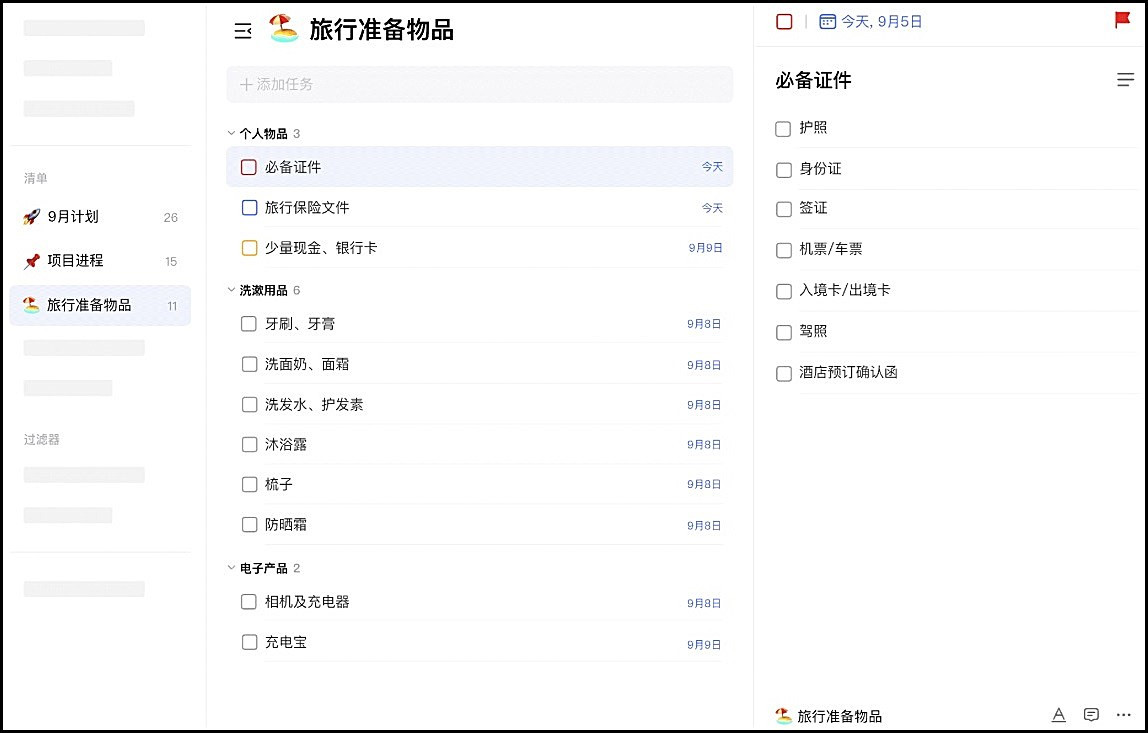Click the text formatting icon
This screenshot has width=1148, height=733.
click(1058, 715)
